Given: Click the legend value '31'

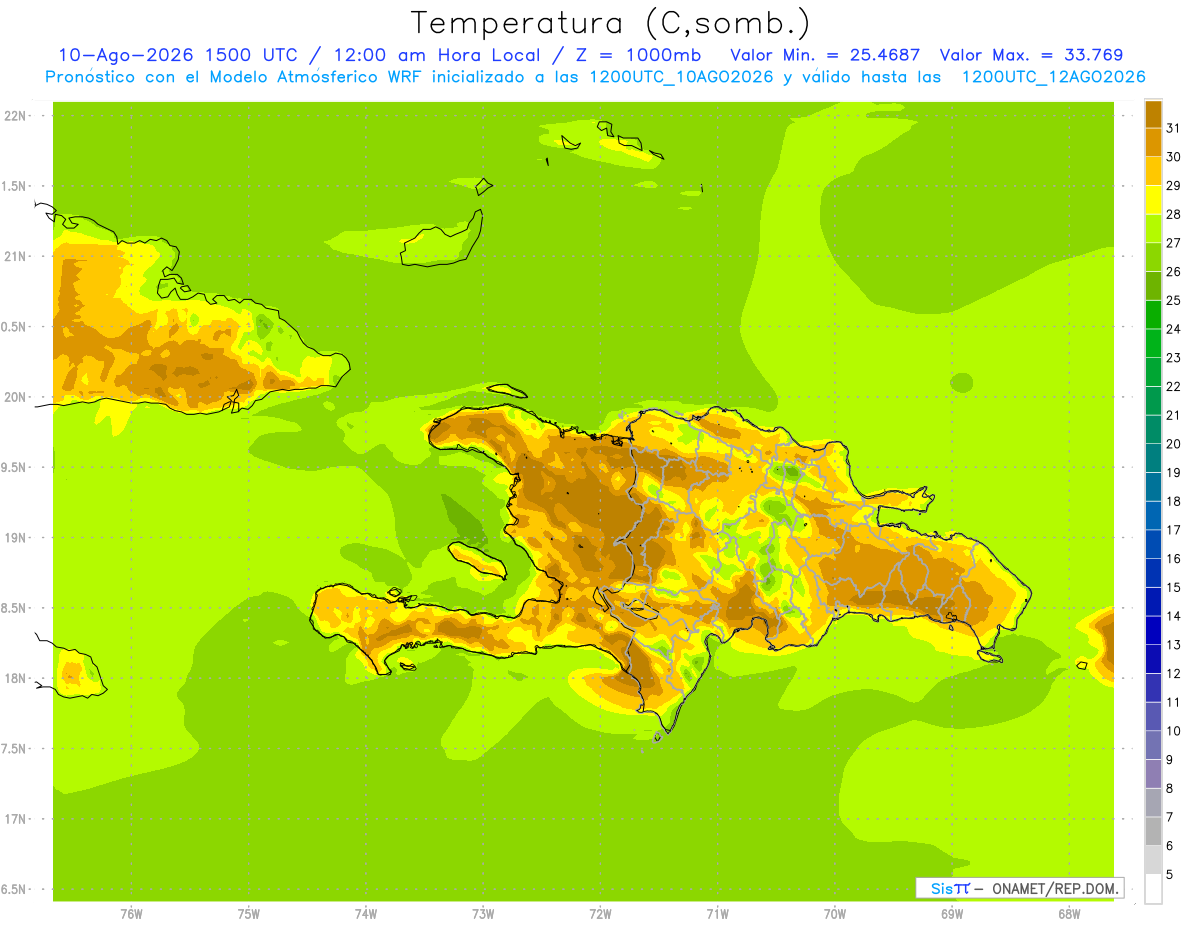Looking at the screenshot, I should [x=1173, y=128].
